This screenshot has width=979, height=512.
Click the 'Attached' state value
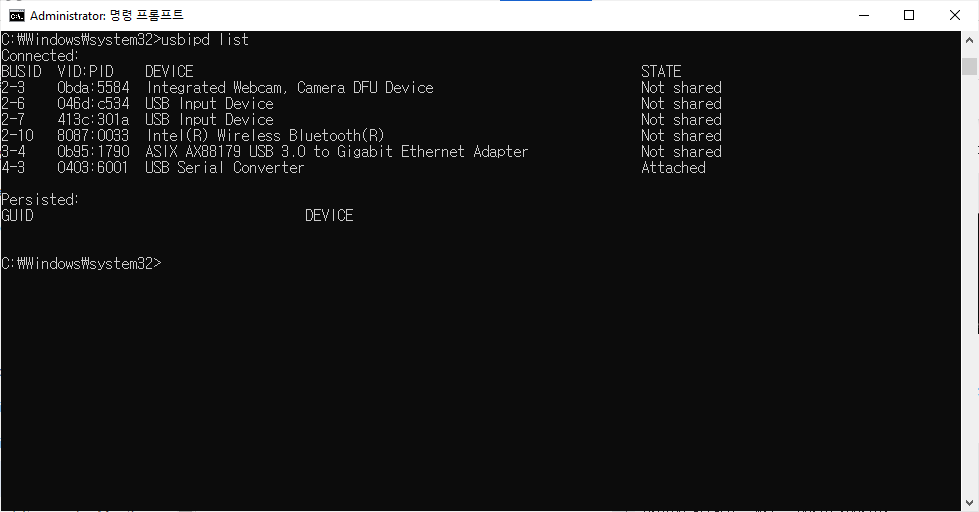[673, 168]
